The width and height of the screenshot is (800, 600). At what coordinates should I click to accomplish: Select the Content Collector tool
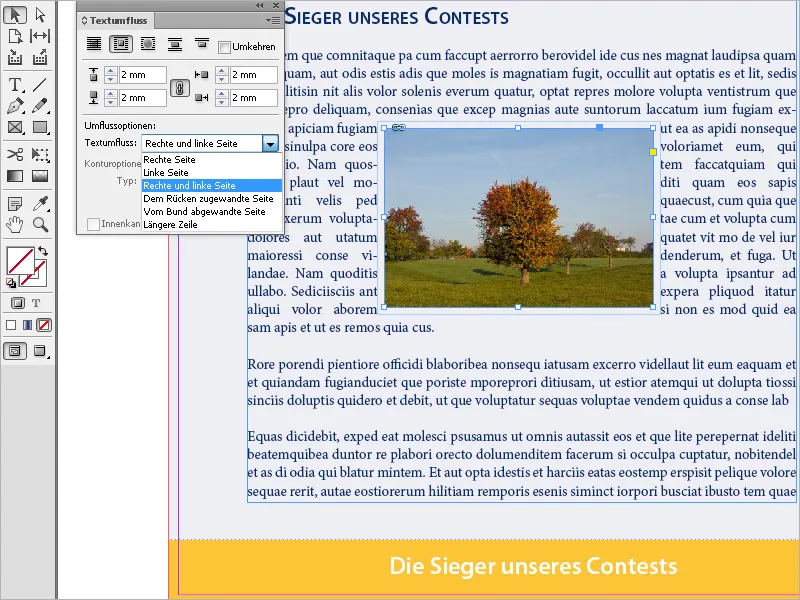(15, 58)
